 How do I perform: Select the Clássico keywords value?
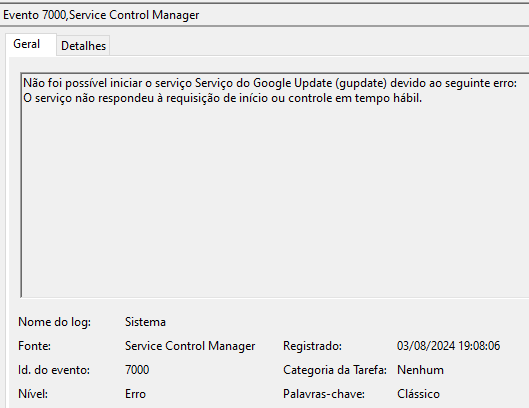pos(418,394)
